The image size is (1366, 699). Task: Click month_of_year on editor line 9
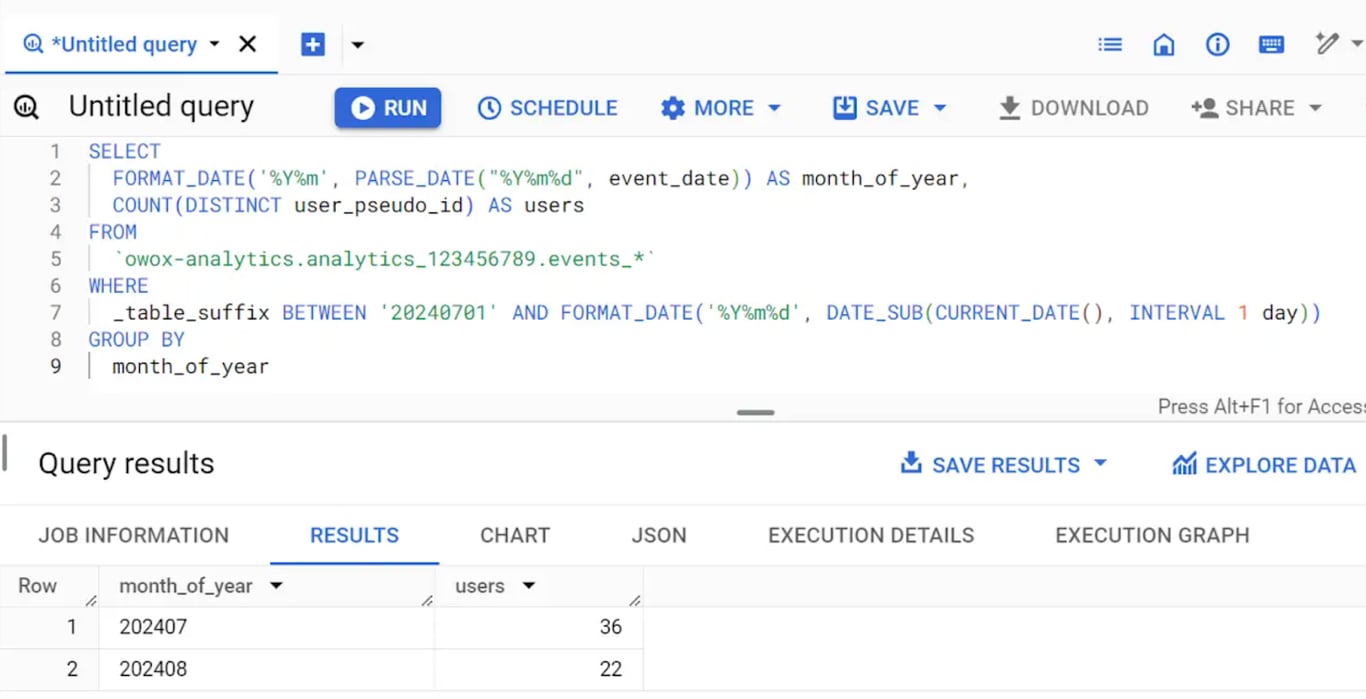pyautogui.click(x=190, y=366)
